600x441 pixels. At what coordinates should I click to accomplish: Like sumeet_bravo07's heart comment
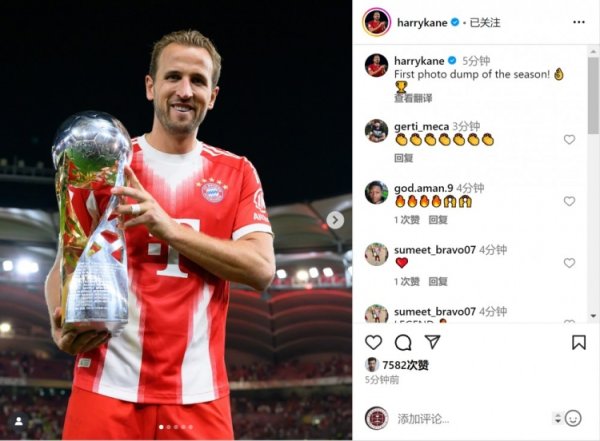point(569,263)
